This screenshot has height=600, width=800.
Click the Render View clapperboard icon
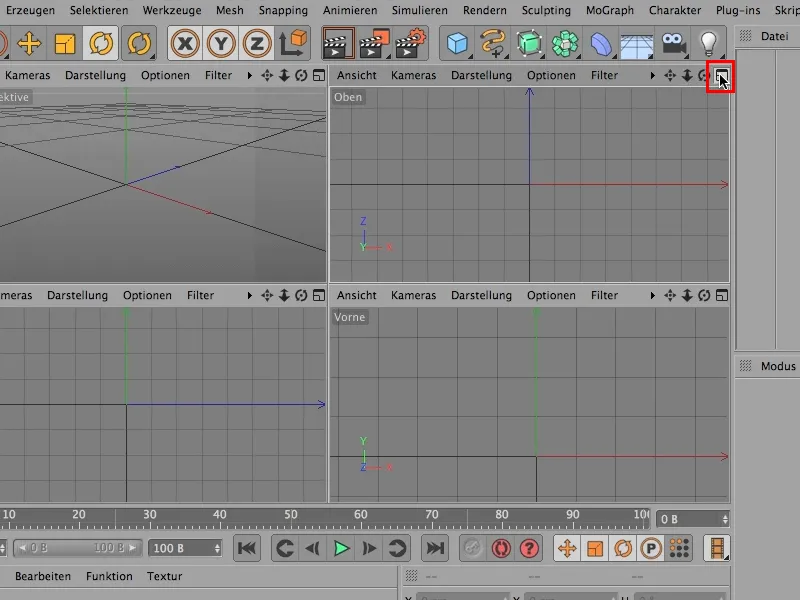pyautogui.click(x=338, y=43)
